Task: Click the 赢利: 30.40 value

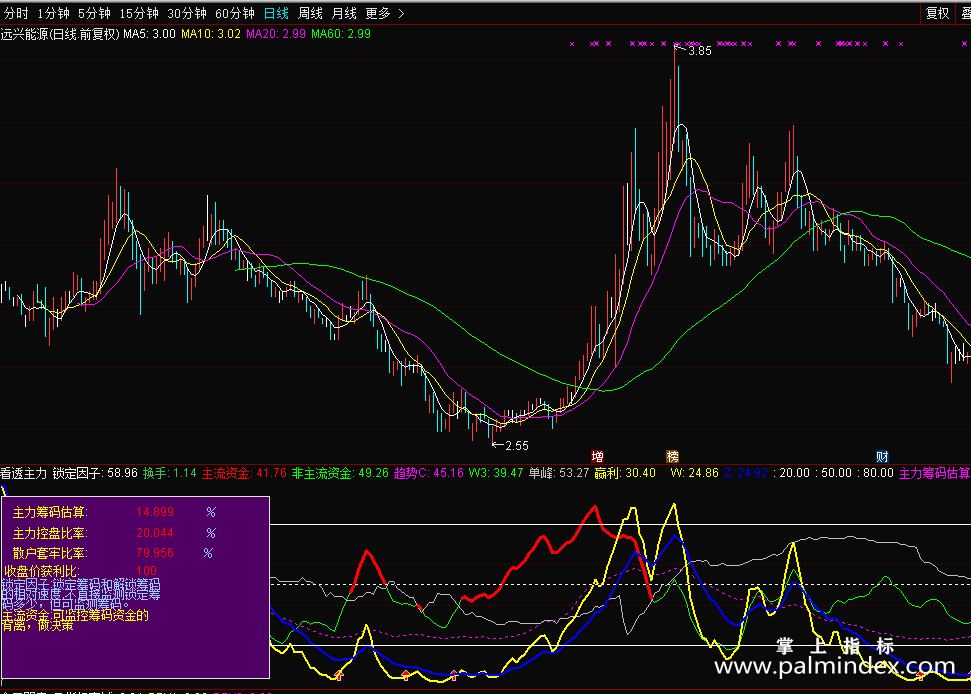Action: pyautogui.click(x=625, y=474)
